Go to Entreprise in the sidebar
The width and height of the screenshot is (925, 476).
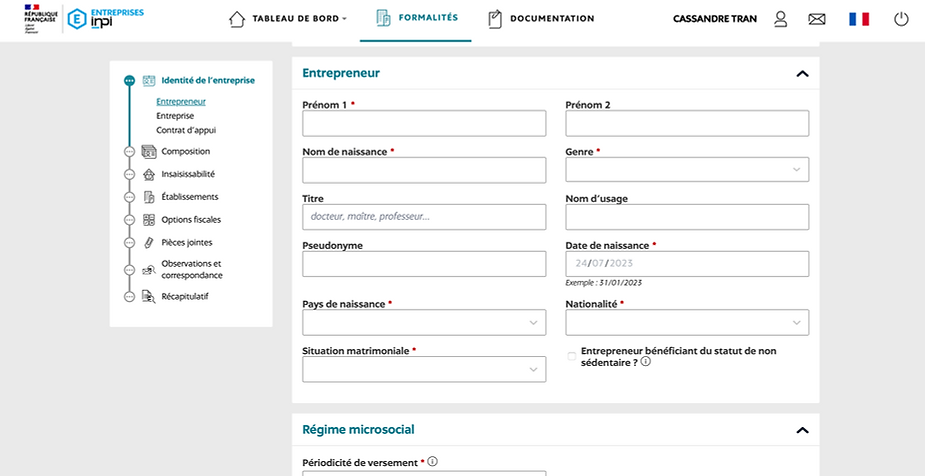point(175,116)
